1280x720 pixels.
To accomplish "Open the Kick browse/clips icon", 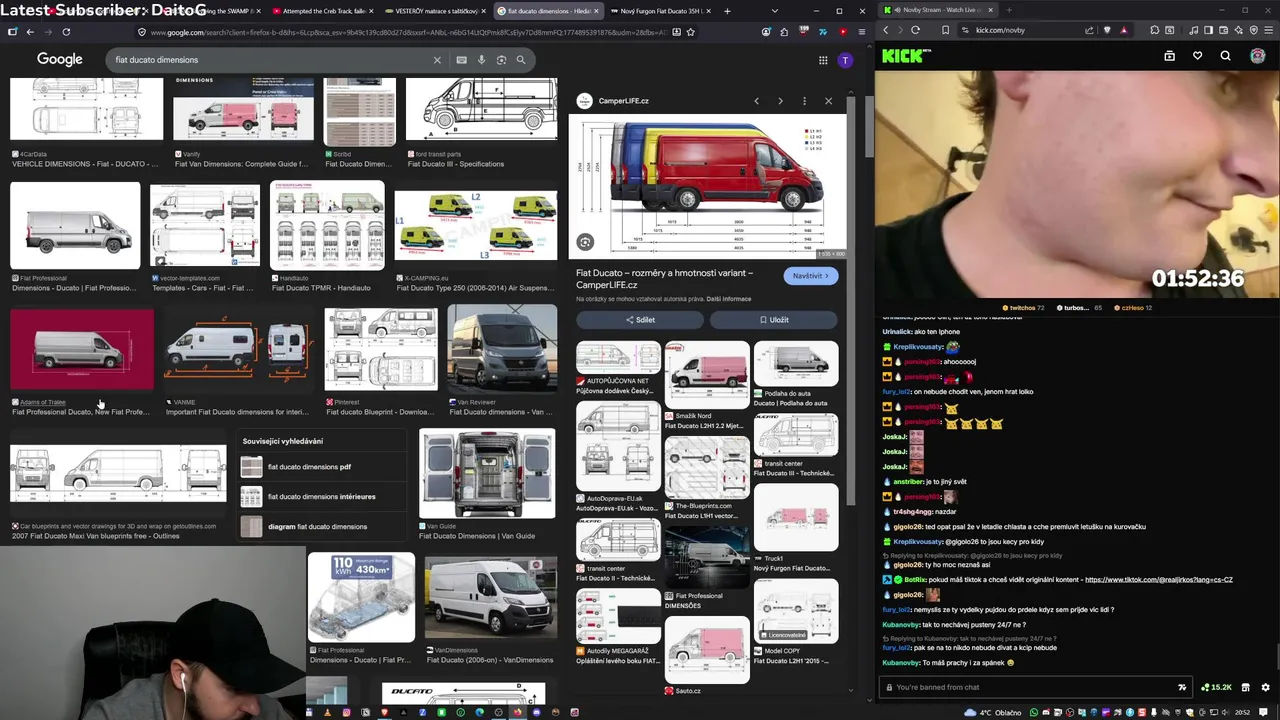I will pyautogui.click(x=1169, y=56).
